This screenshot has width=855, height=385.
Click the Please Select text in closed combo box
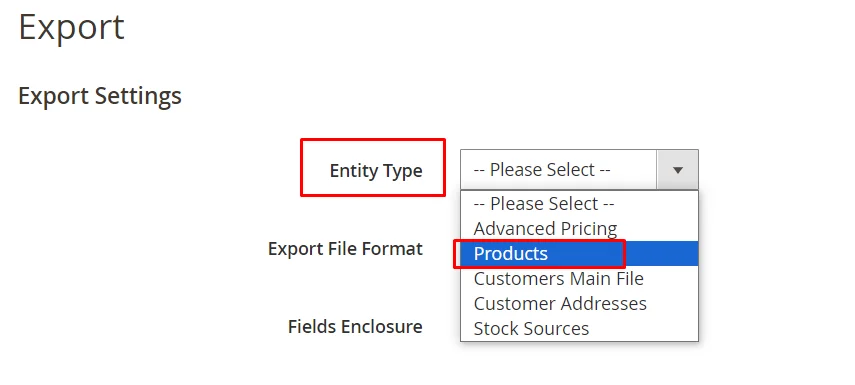tap(542, 170)
